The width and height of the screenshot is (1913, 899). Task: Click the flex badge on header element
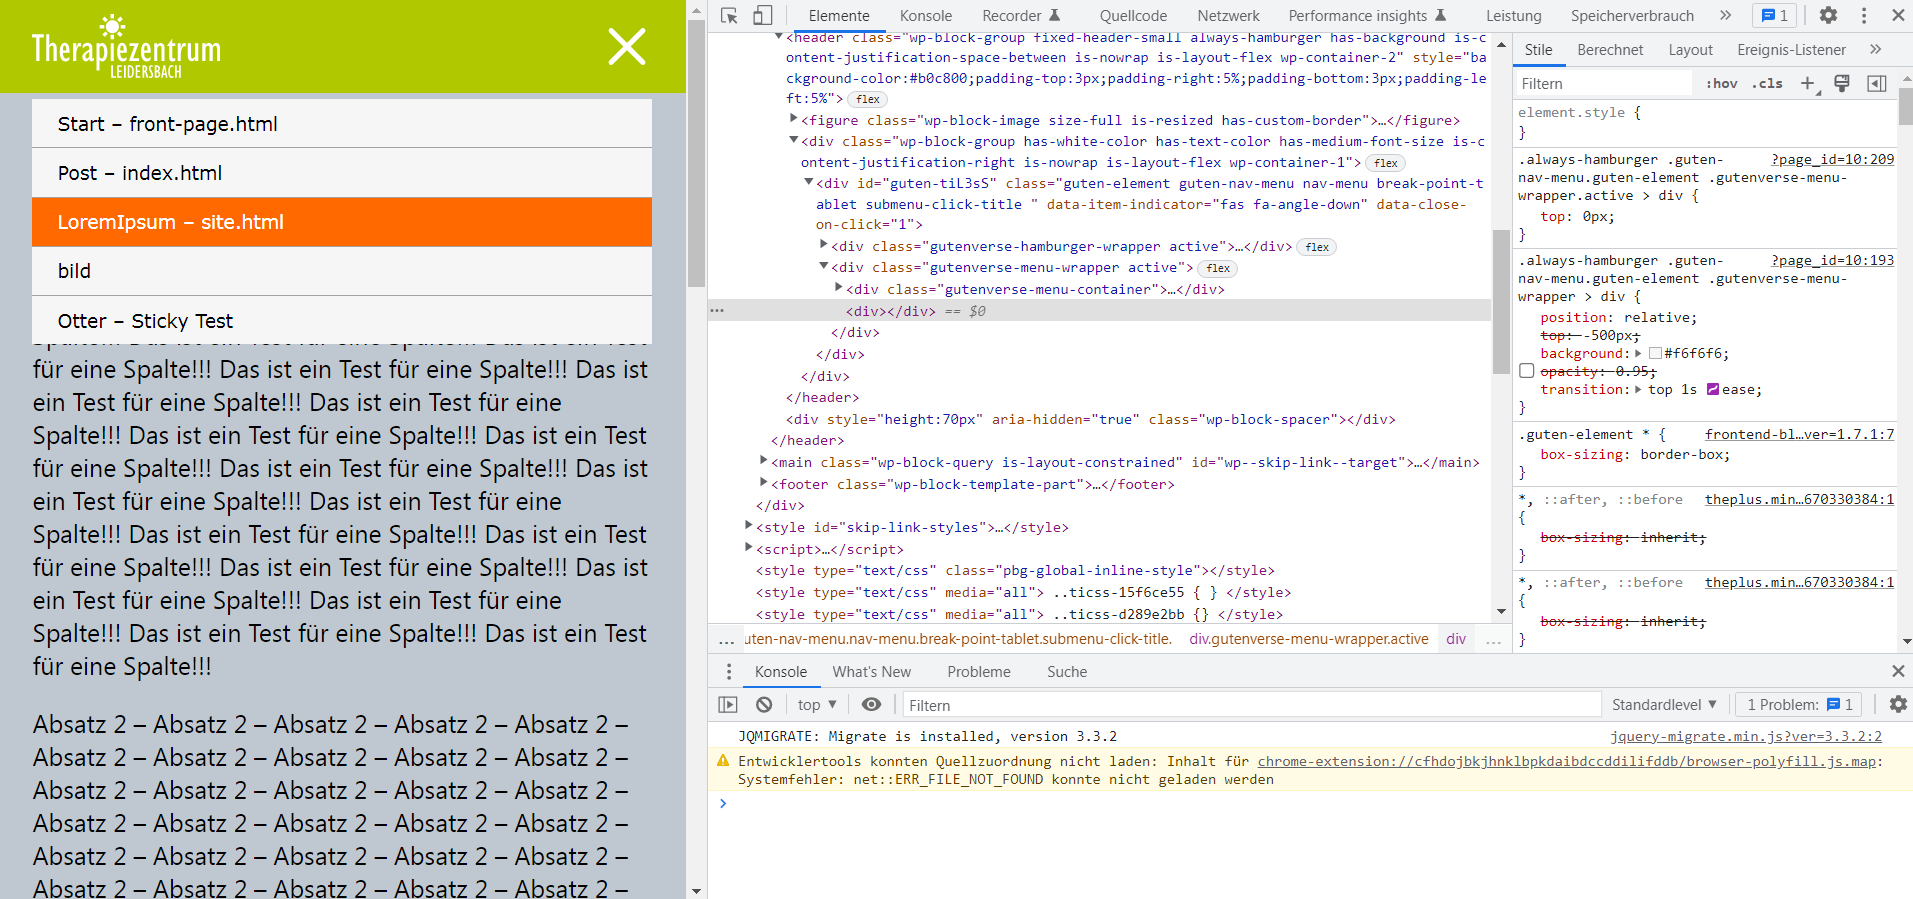point(868,99)
